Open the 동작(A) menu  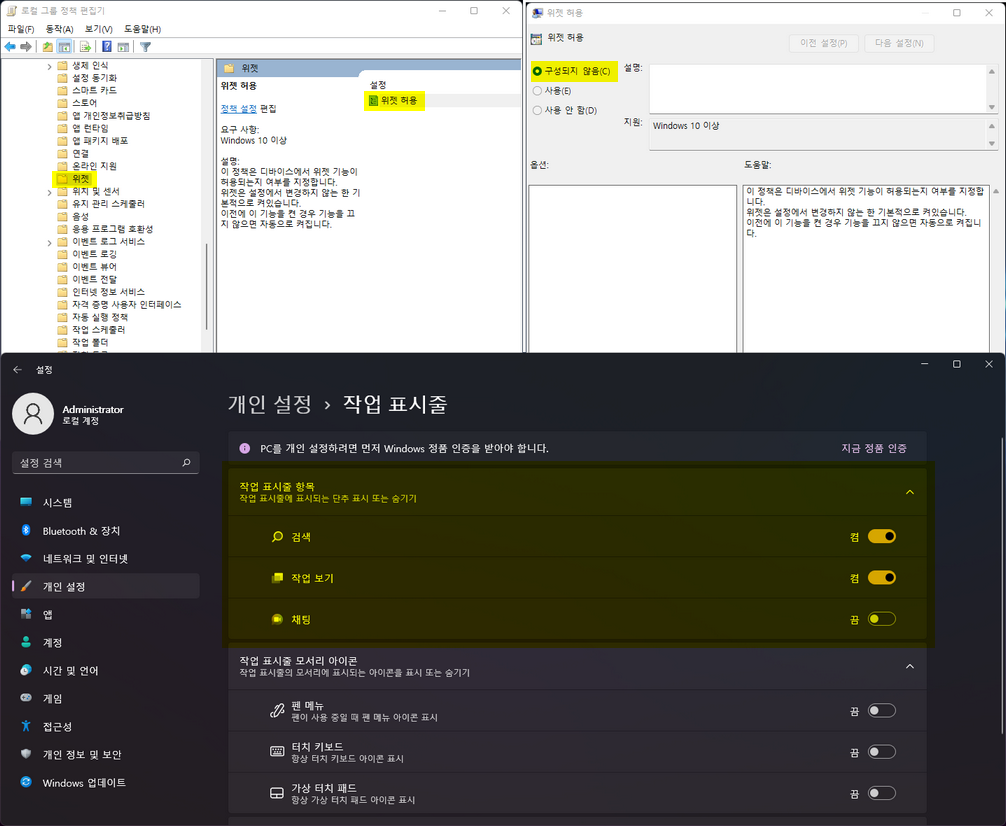point(59,29)
